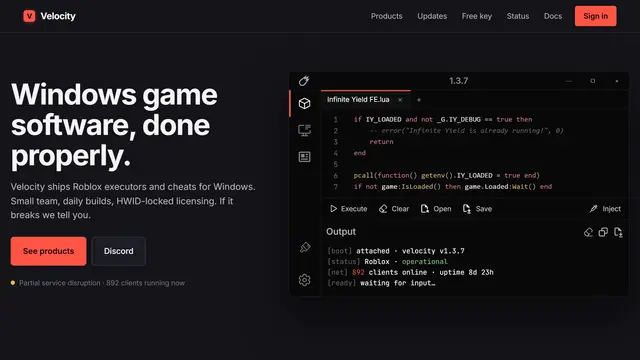Close the executor window

point(617,81)
